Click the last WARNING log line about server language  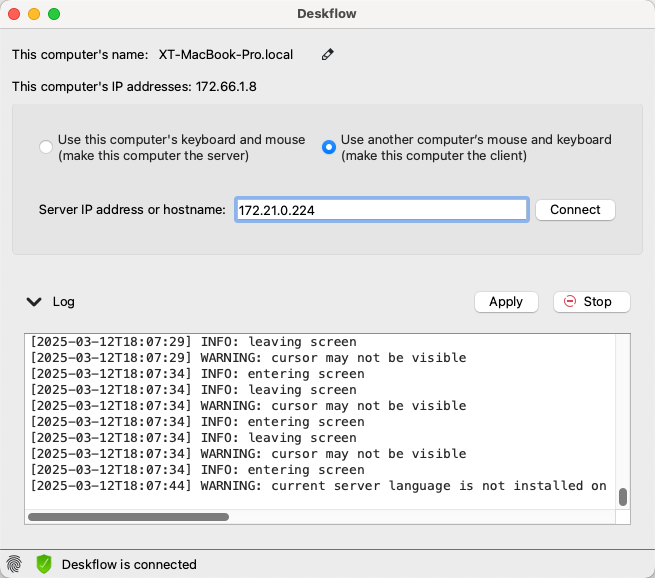tap(319, 486)
